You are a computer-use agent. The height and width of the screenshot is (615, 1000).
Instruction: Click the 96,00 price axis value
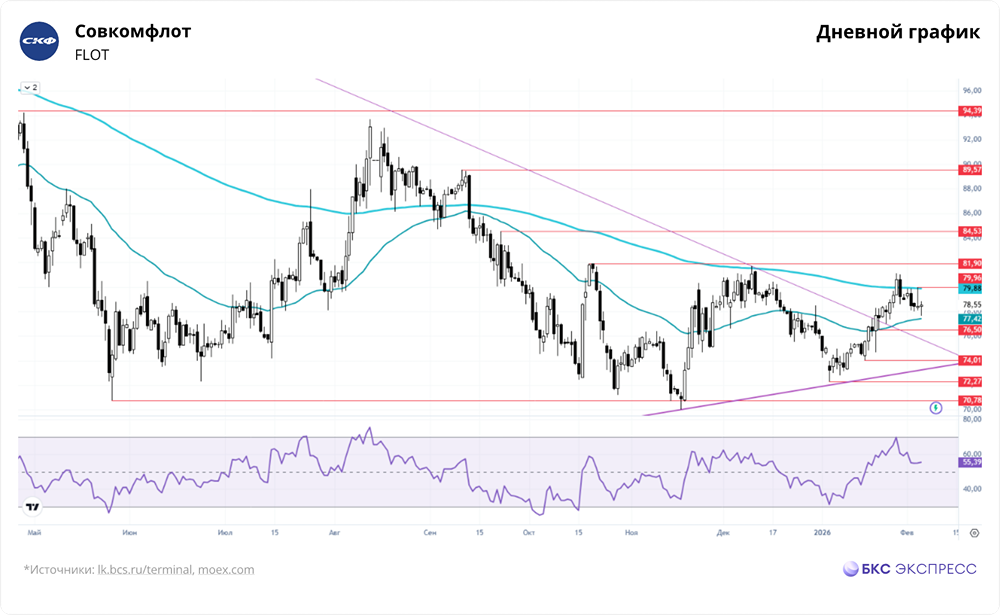tap(972, 91)
